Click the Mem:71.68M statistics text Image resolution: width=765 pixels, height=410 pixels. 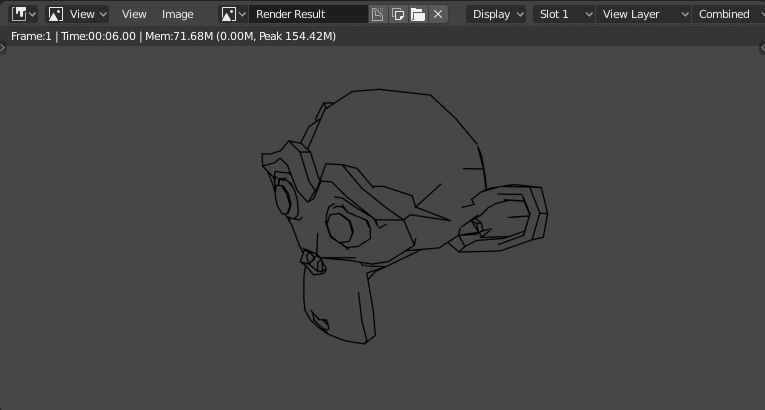241,36
